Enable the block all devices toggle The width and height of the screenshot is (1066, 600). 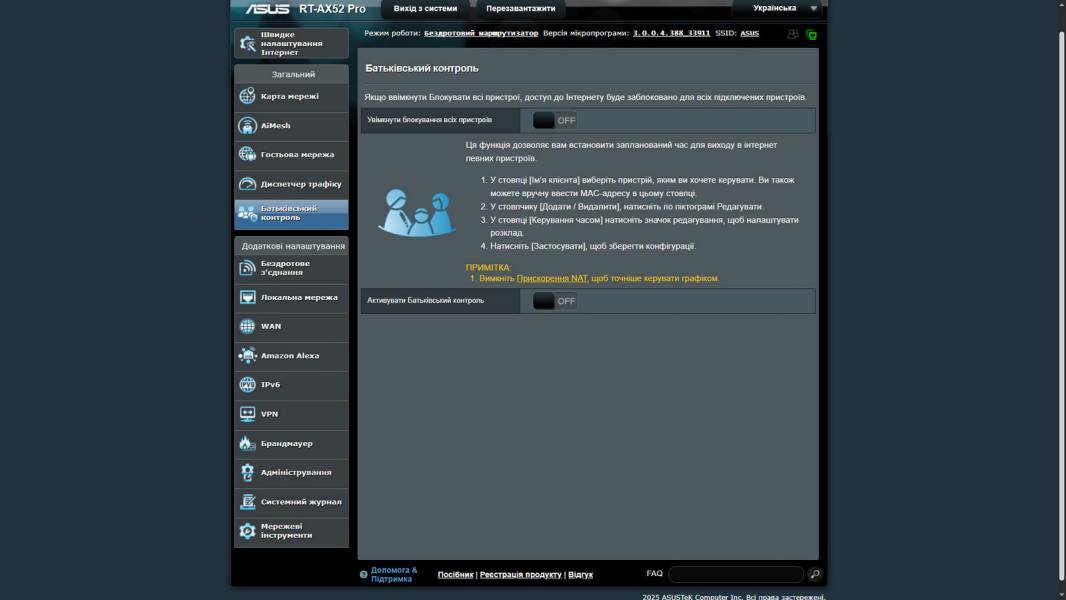pos(555,121)
